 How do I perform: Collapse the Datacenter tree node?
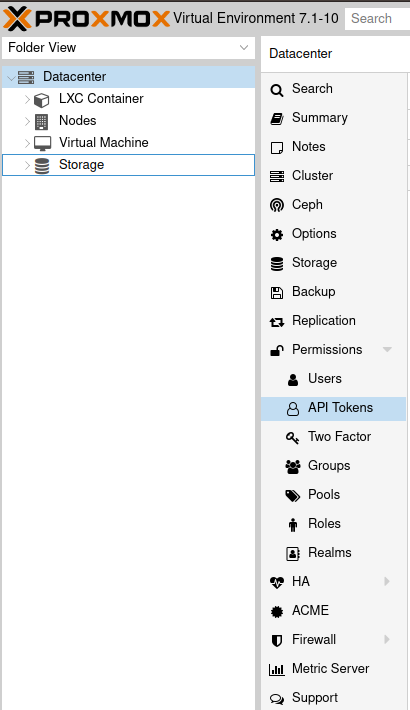tap(11, 77)
